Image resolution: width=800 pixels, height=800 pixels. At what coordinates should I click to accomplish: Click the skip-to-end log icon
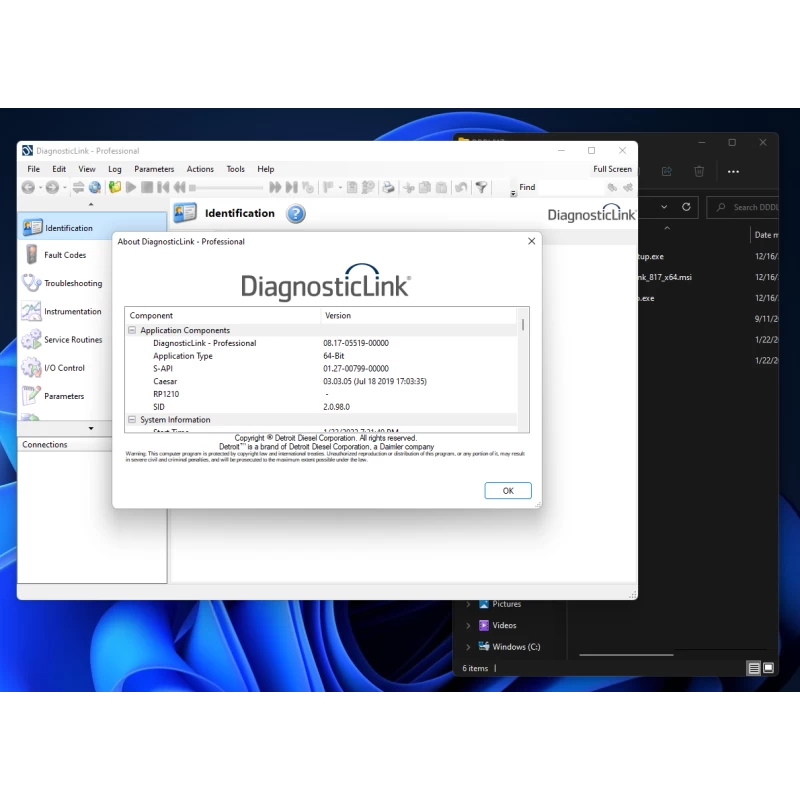pos(291,187)
